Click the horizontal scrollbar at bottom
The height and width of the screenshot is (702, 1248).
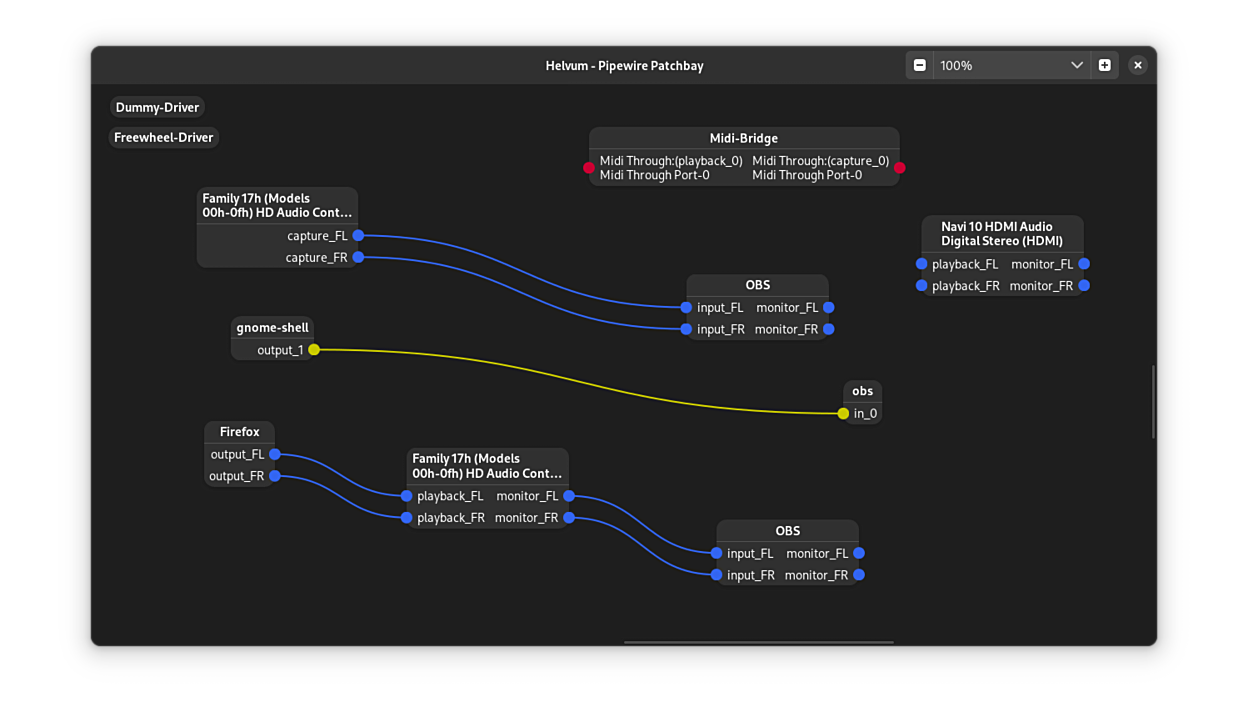758,642
